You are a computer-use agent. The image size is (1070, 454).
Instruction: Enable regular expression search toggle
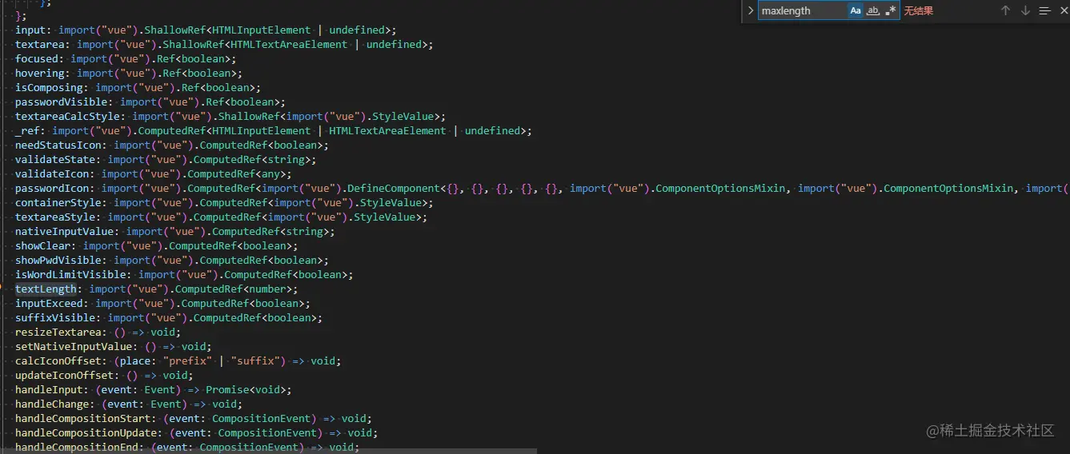891,10
